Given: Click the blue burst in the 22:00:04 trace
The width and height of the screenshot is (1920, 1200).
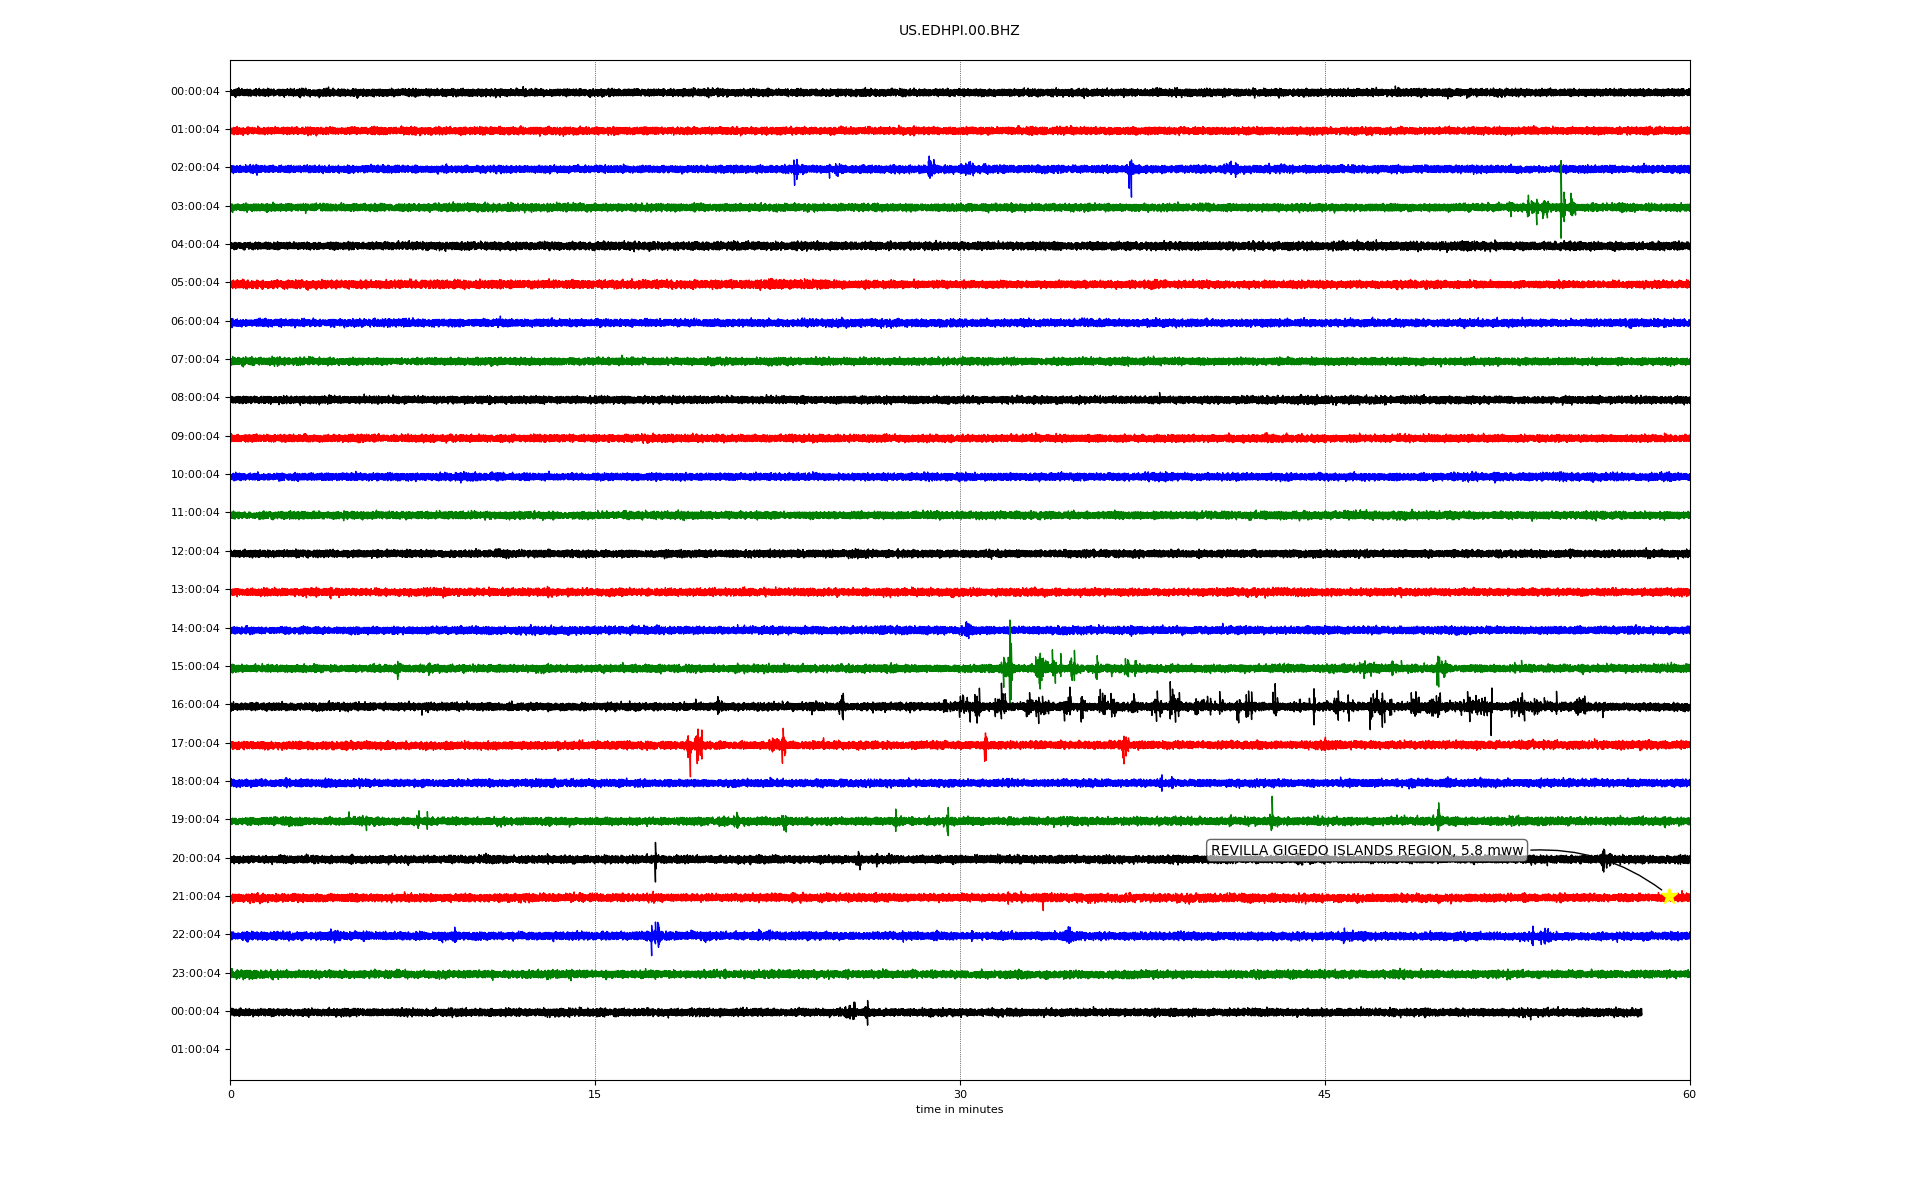Looking at the screenshot, I should [654, 938].
